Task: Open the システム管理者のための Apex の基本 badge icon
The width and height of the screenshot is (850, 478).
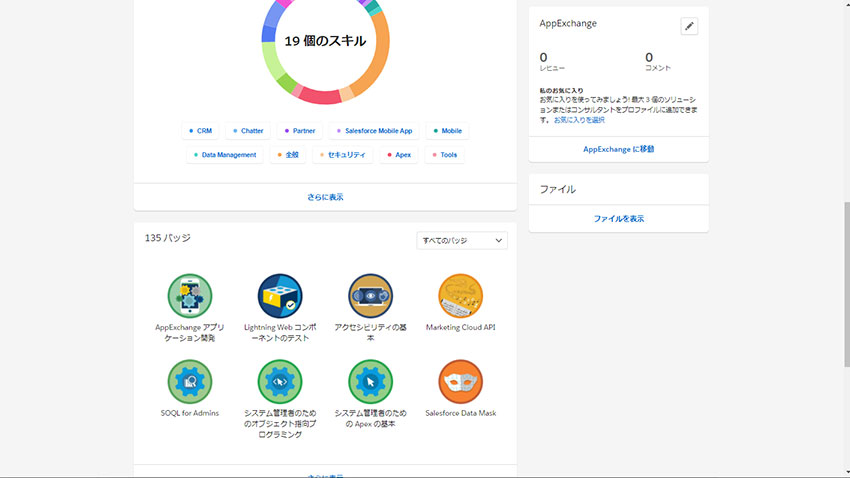Action: pyautogui.click(x=370, y=382)
